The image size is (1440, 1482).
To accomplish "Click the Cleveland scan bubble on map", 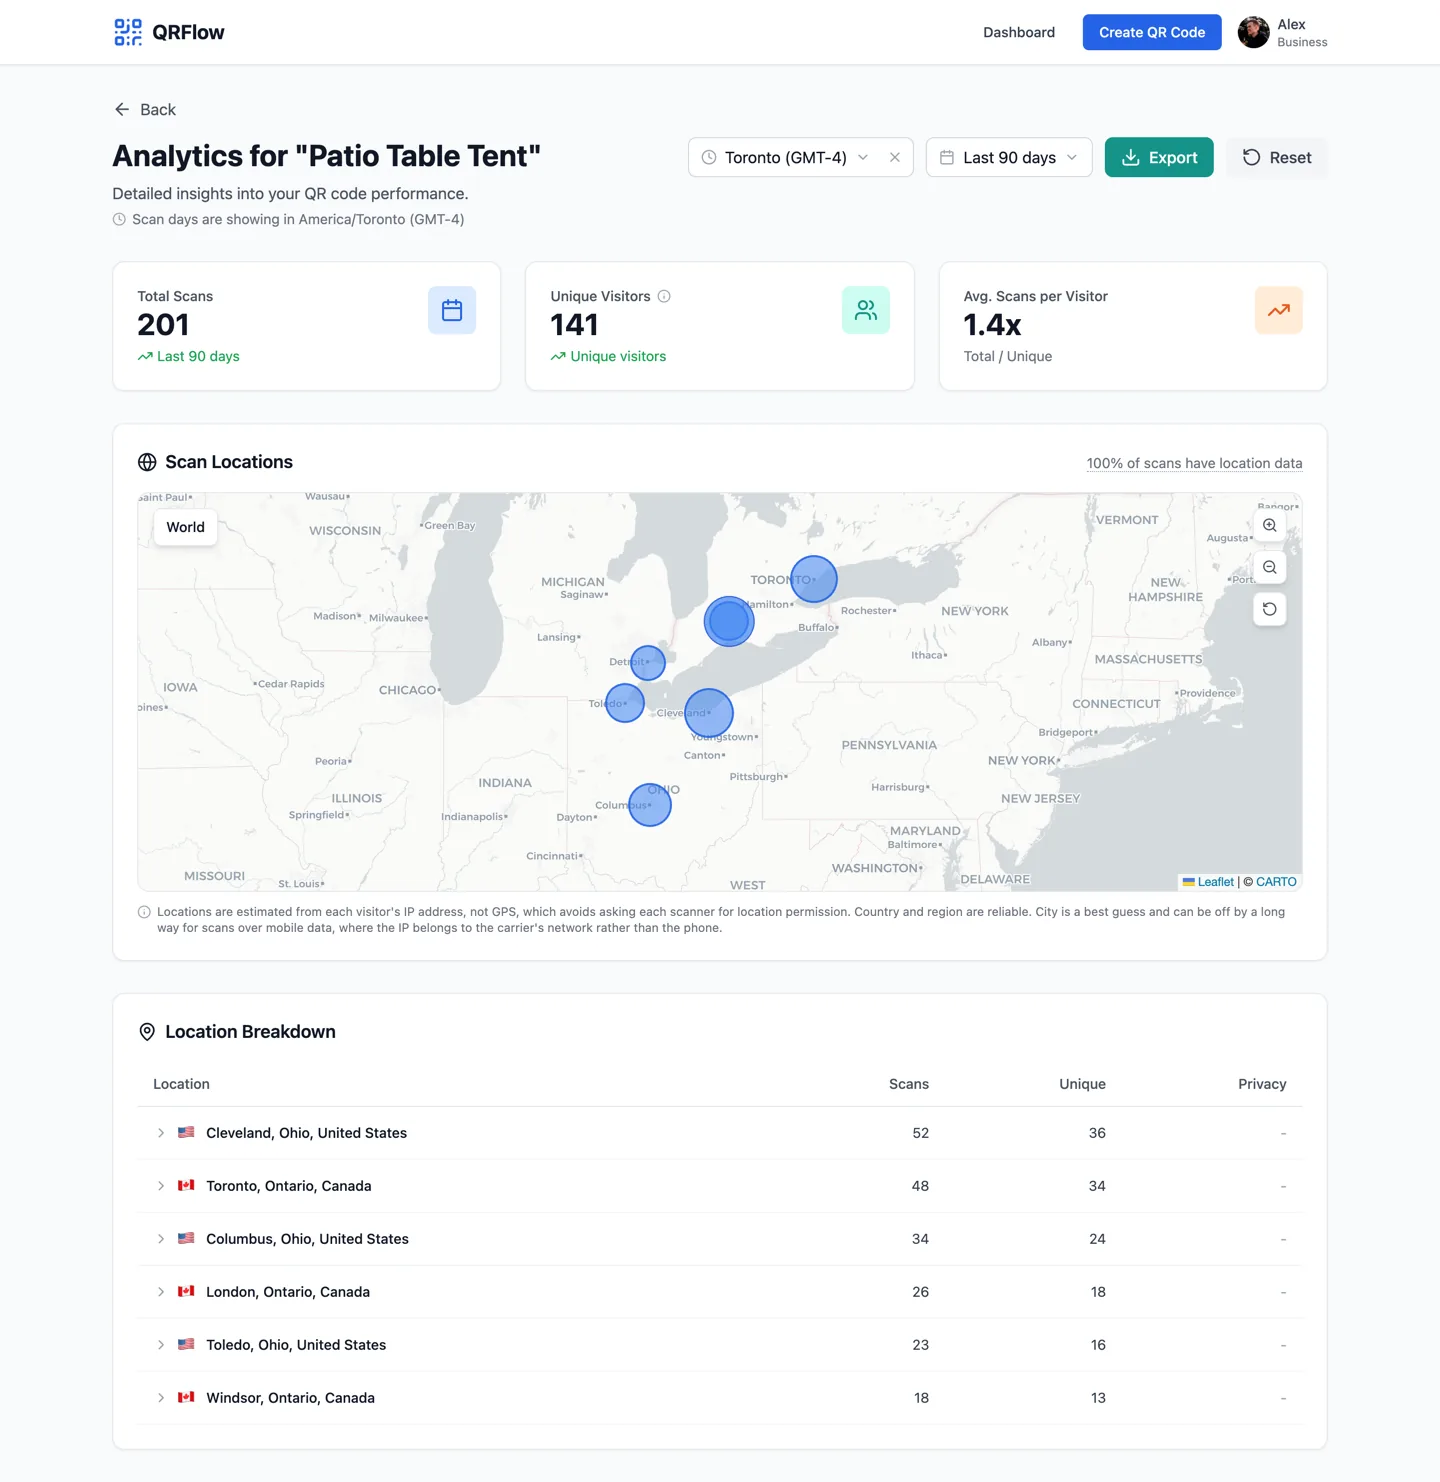I will coord(709,713).
